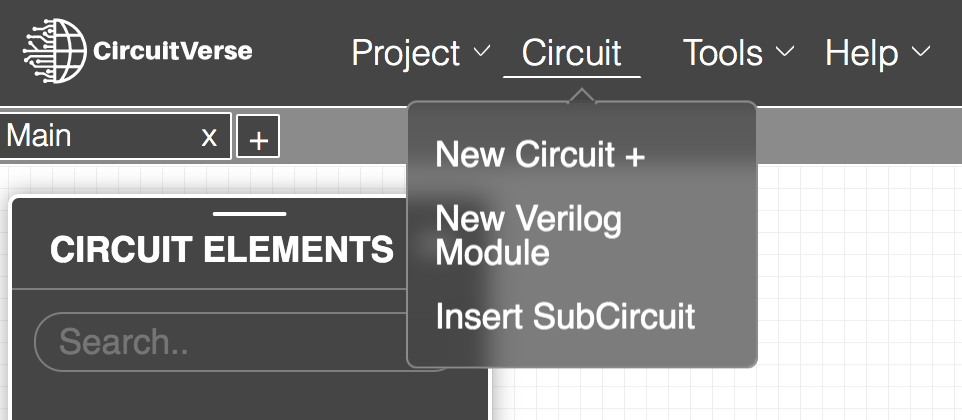Image resolution: width=962 pixels, height=420 pixels.
Task: Choose Insert SubCircuit menu entry
Action: click(565, 316)
